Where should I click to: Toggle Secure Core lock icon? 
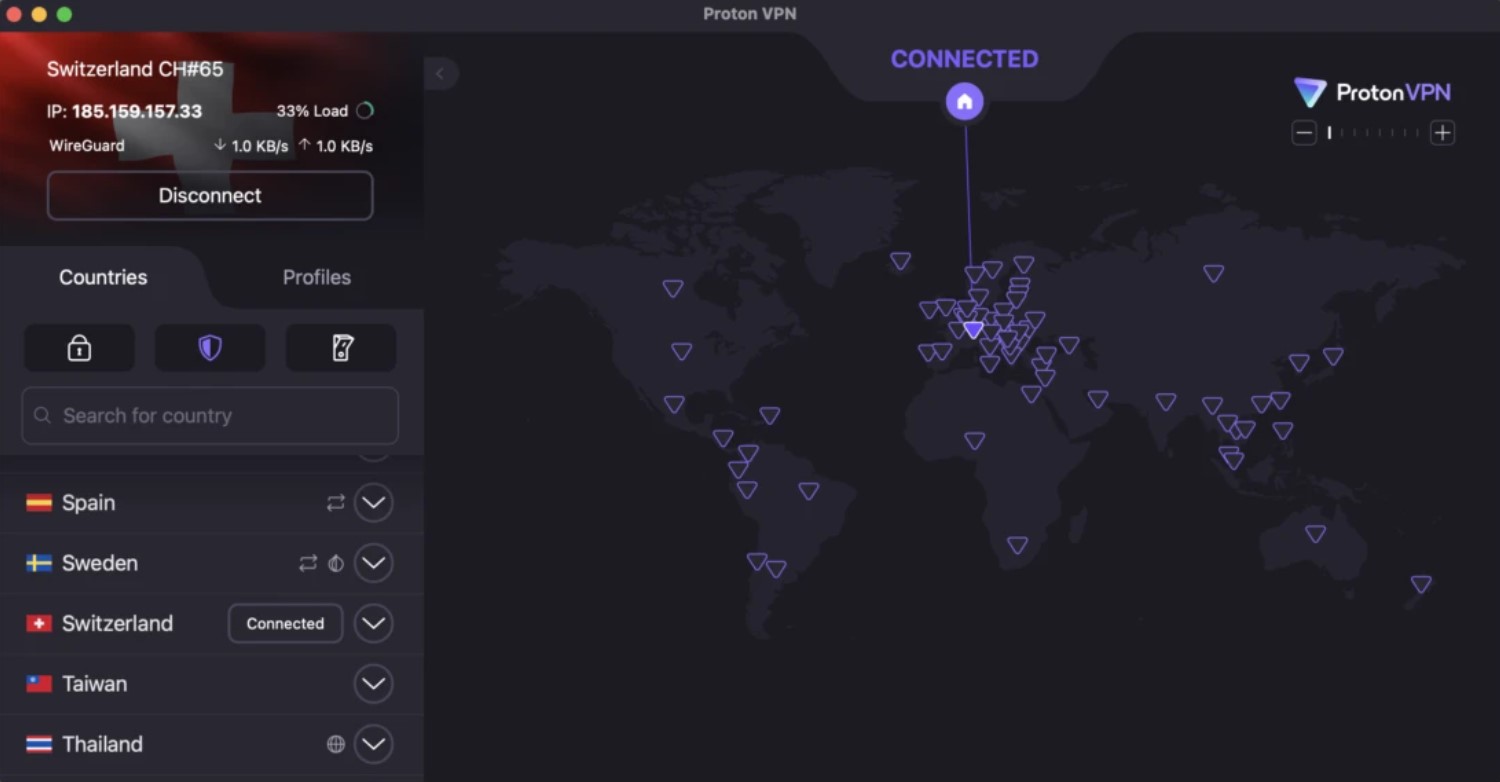[79, 347]
